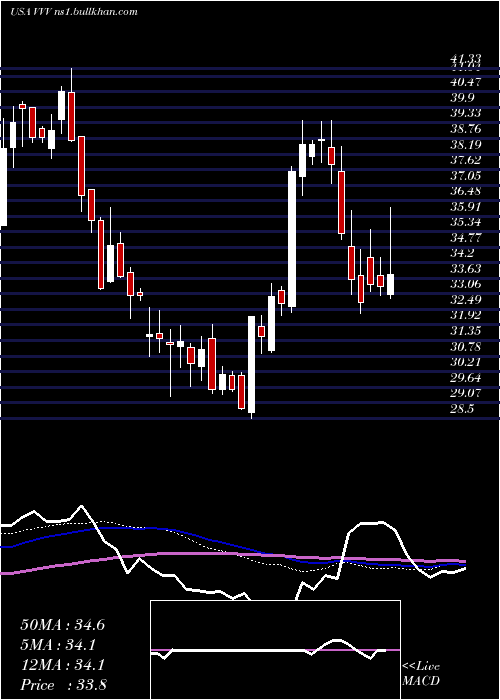The image size is (500, 700).
Task: Click the 5MA : 34.1 reading
Action: 60,645
